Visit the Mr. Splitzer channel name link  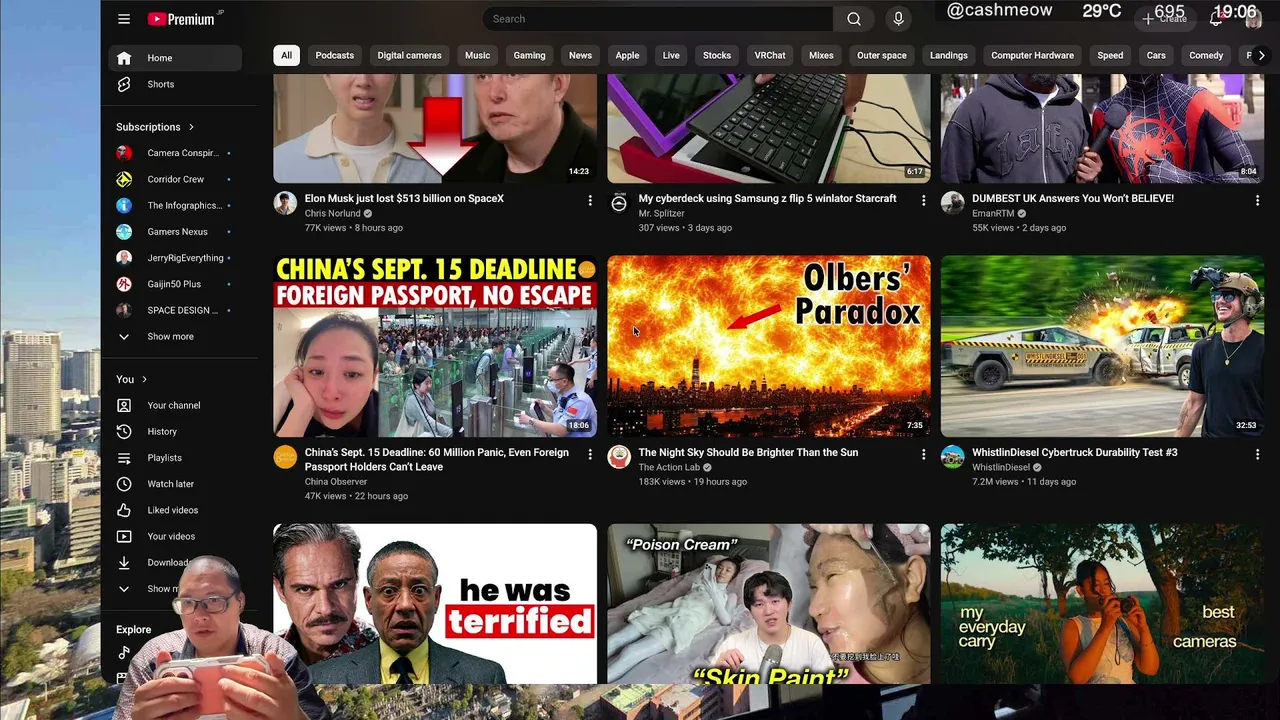tap(661, 213)
